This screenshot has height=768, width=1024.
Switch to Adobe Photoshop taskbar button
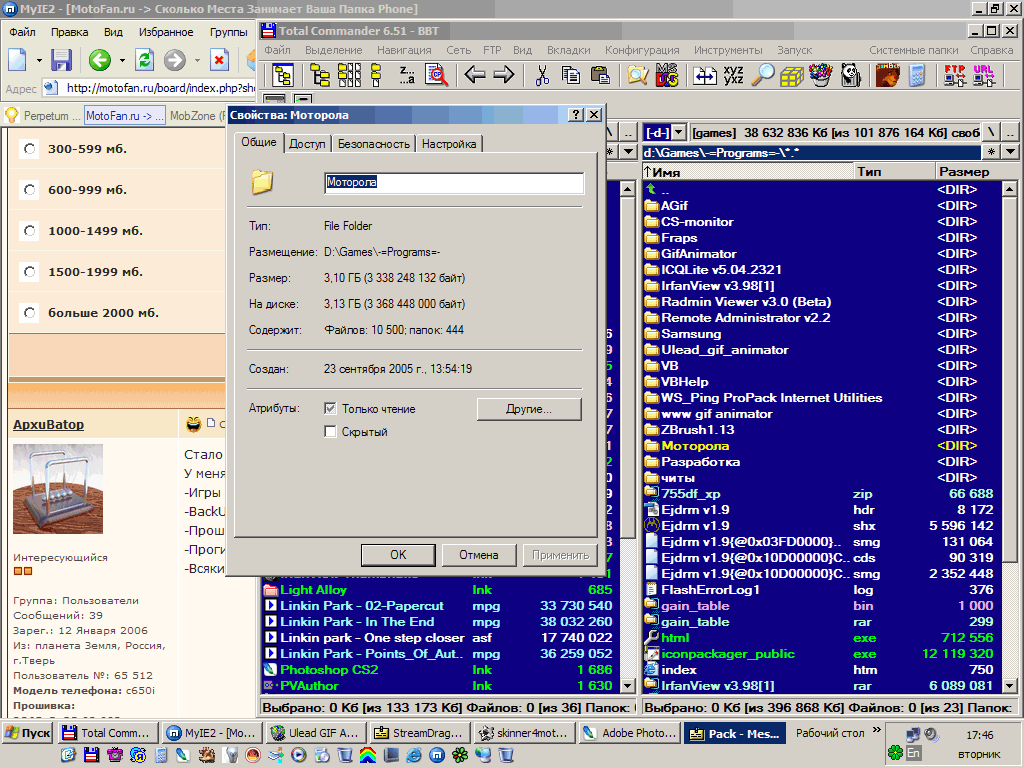coord(631,733)
